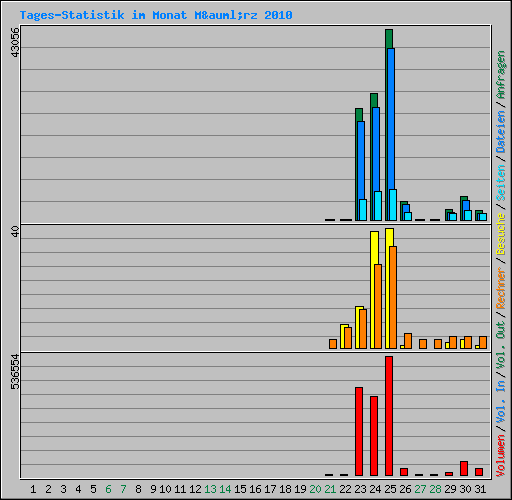Click the red Volumen bar for day 30
Image resolution: width=512 pixels, height=500 pixels.
[464, 468]
